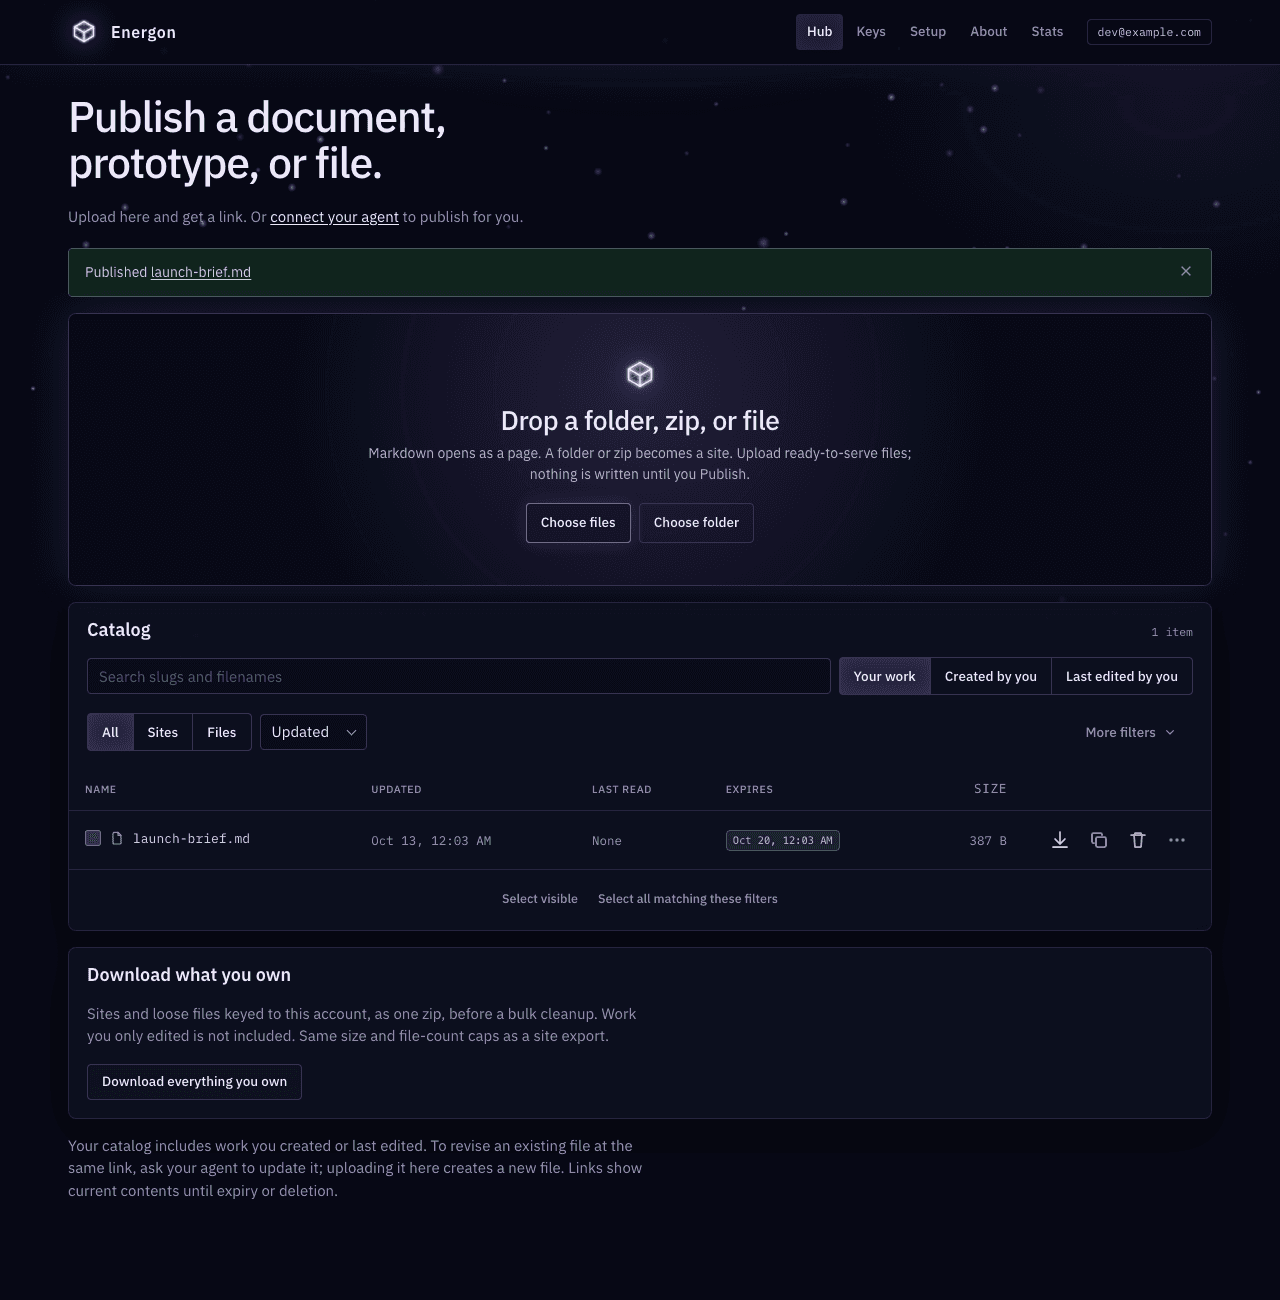Click Choose folder button
This screenshot has width=1280, height=1300.
click(x=696, y=523)
